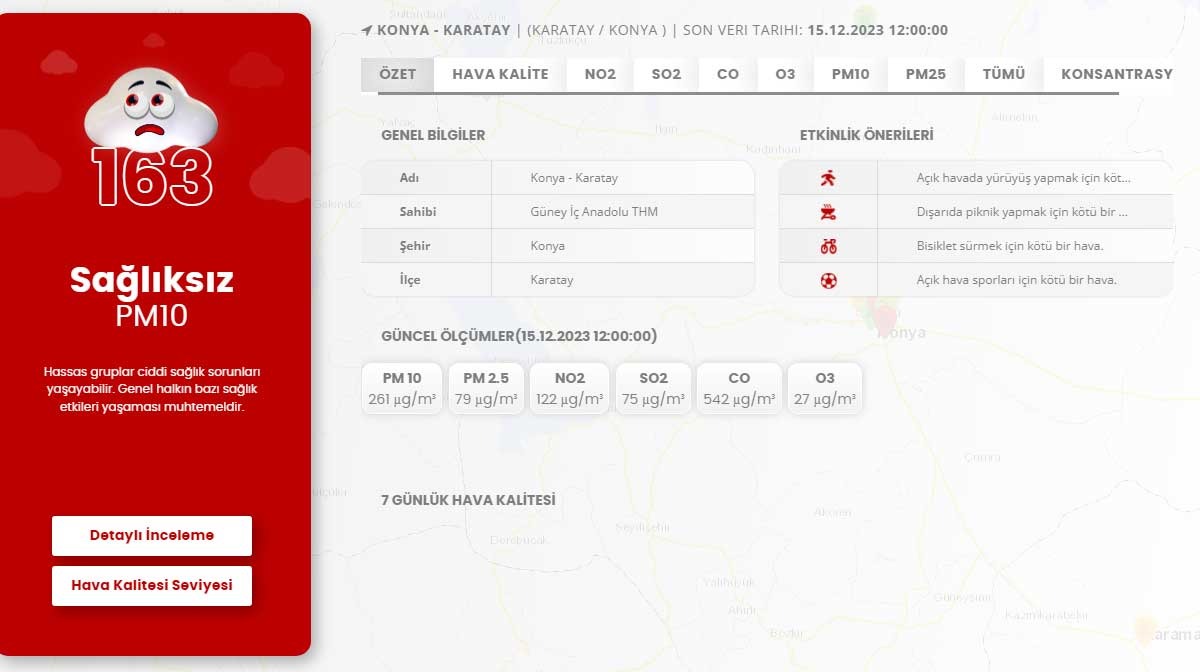Open the Detaylı İnceleme button

pyautogui.click(x=152, y=535)
